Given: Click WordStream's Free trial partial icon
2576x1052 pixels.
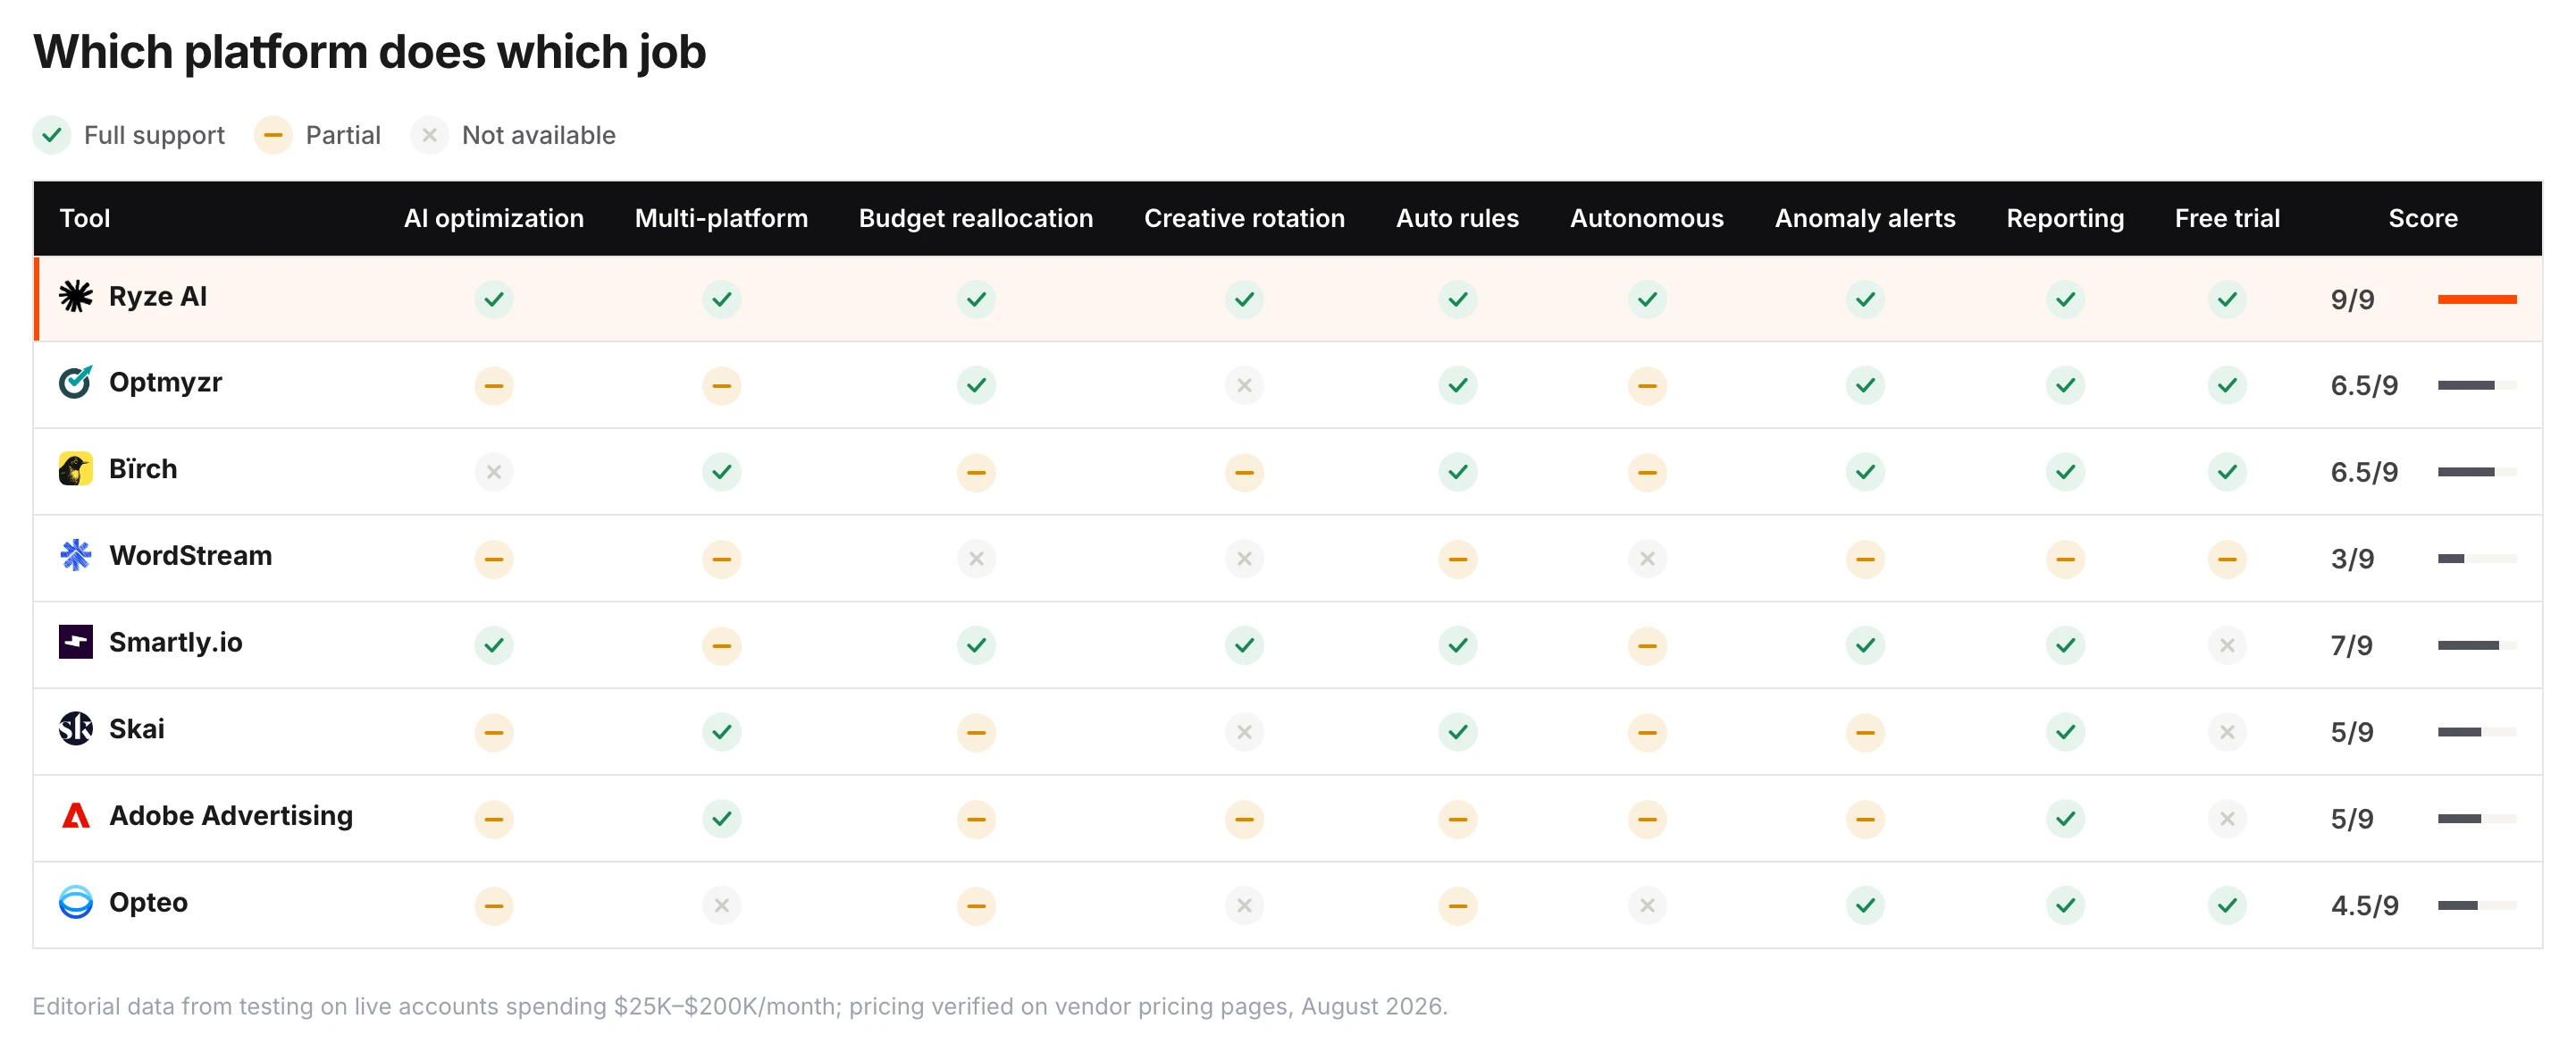Looking at the screenshot, I should [2227, 559].
